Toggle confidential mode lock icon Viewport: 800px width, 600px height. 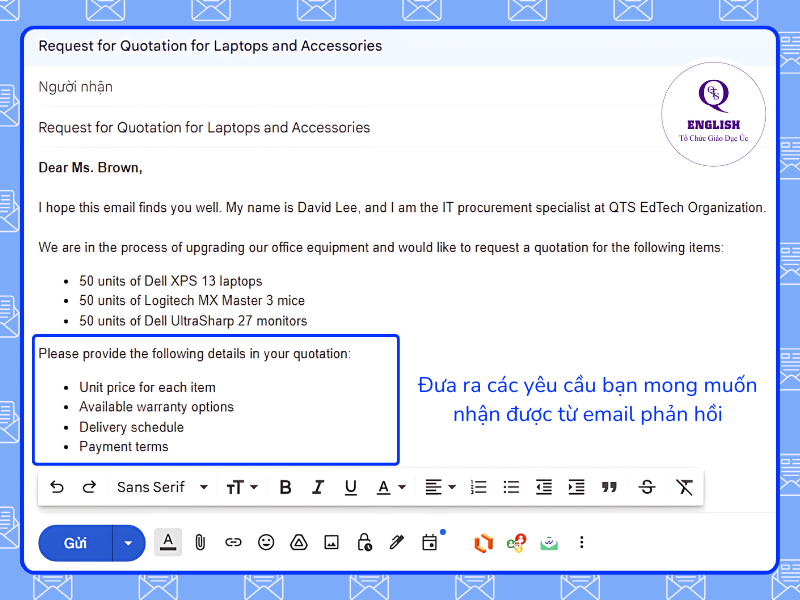click(364, 542)
